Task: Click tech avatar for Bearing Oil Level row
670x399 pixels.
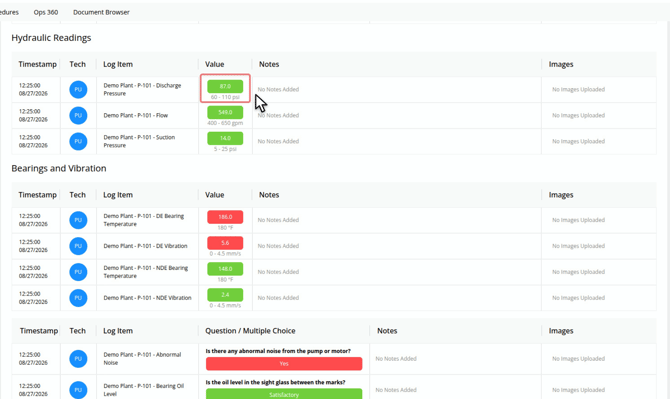Action: pos(78,390)
